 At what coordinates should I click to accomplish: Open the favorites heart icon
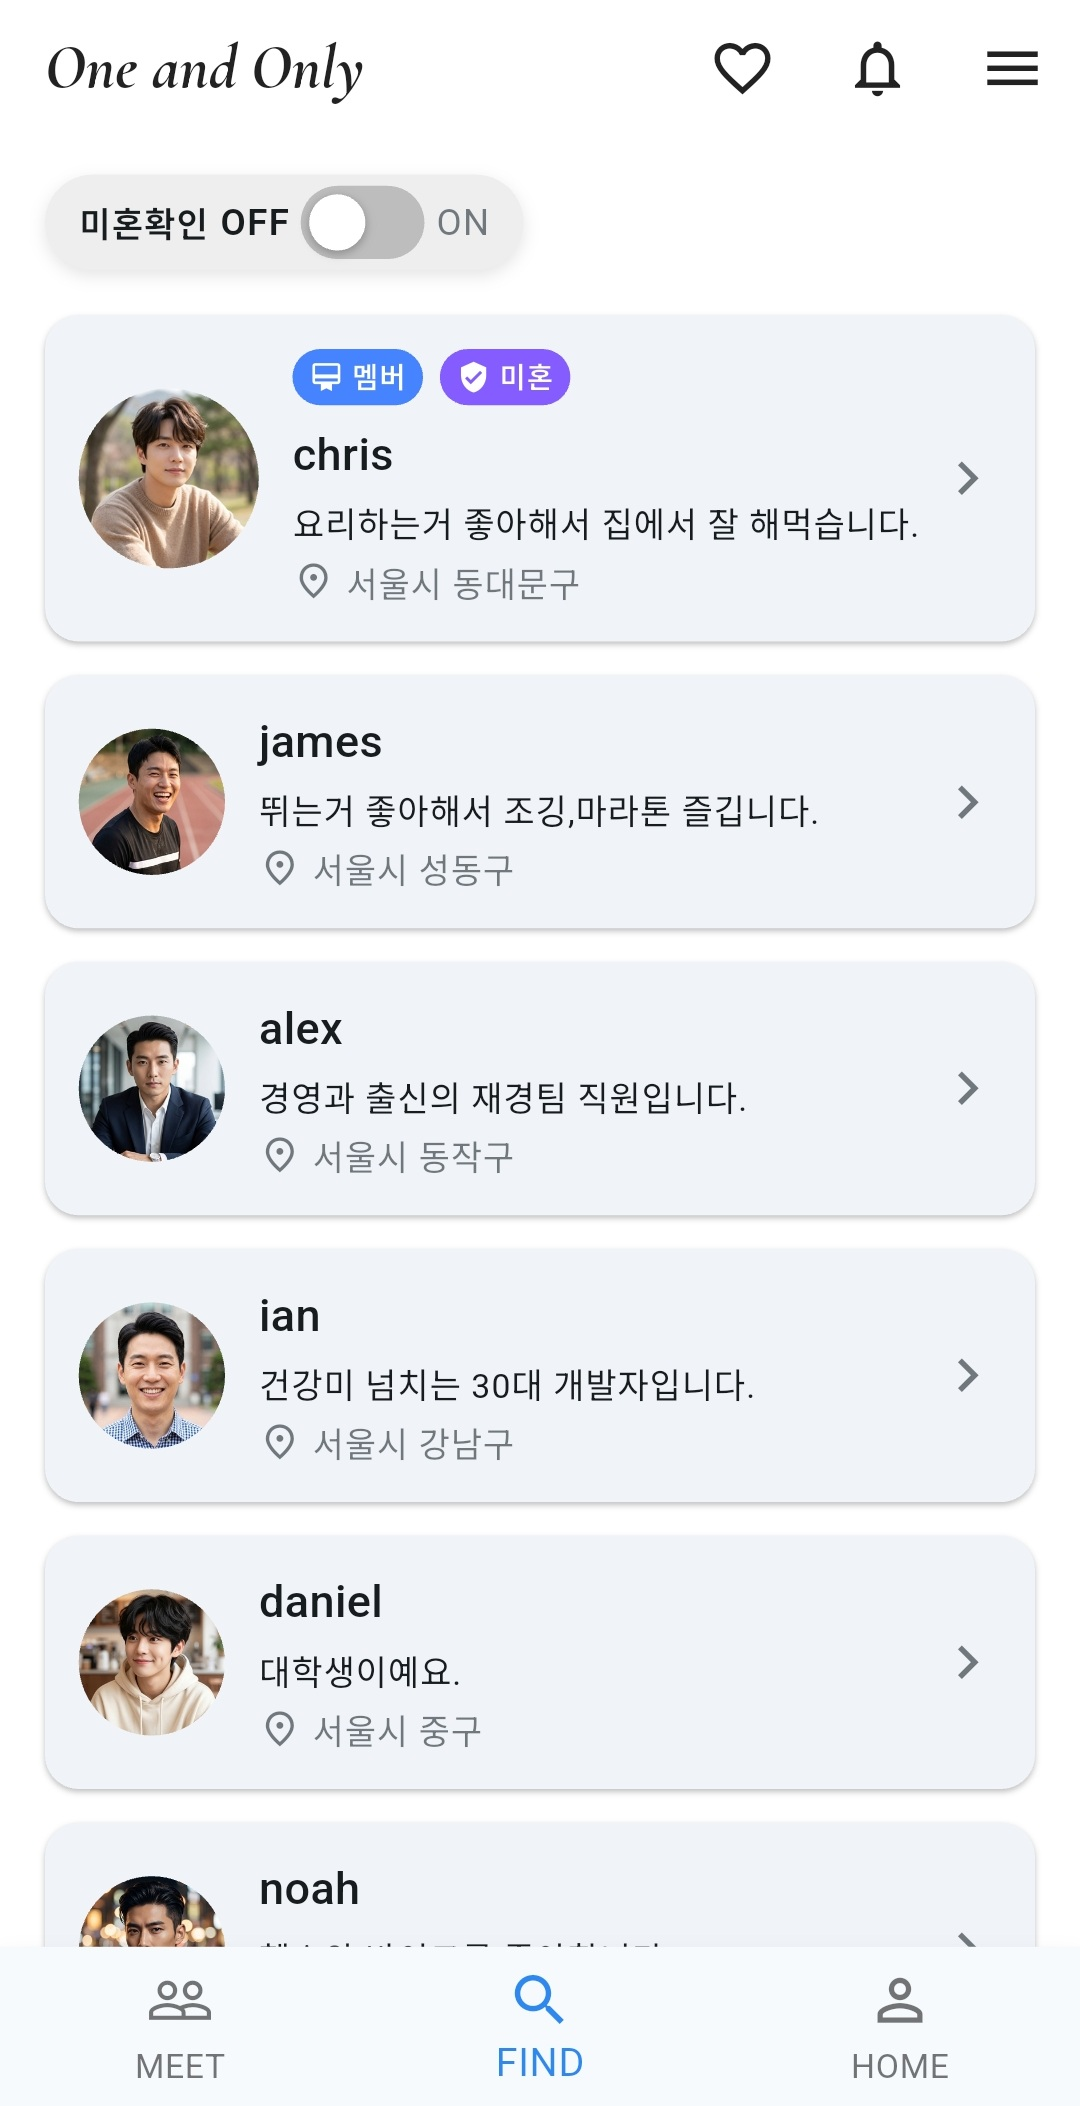pos(742,68)
